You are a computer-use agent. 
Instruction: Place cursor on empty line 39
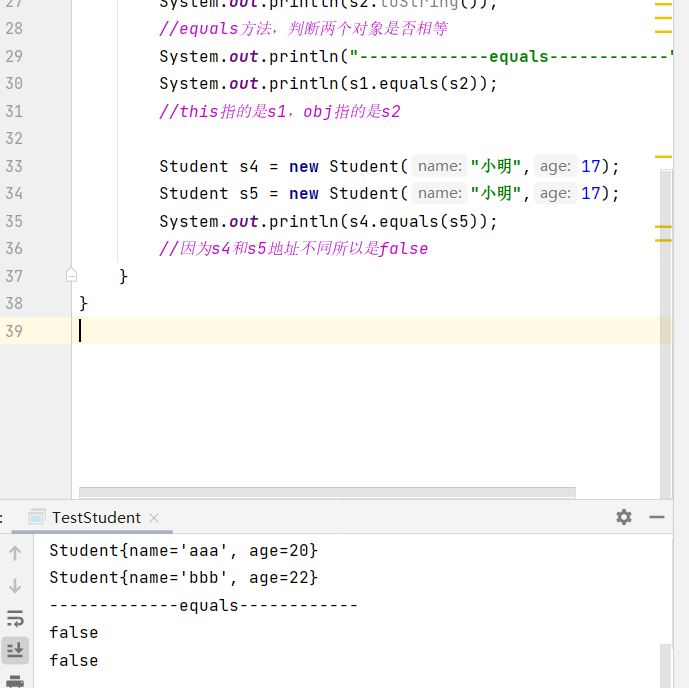(300, 331)
